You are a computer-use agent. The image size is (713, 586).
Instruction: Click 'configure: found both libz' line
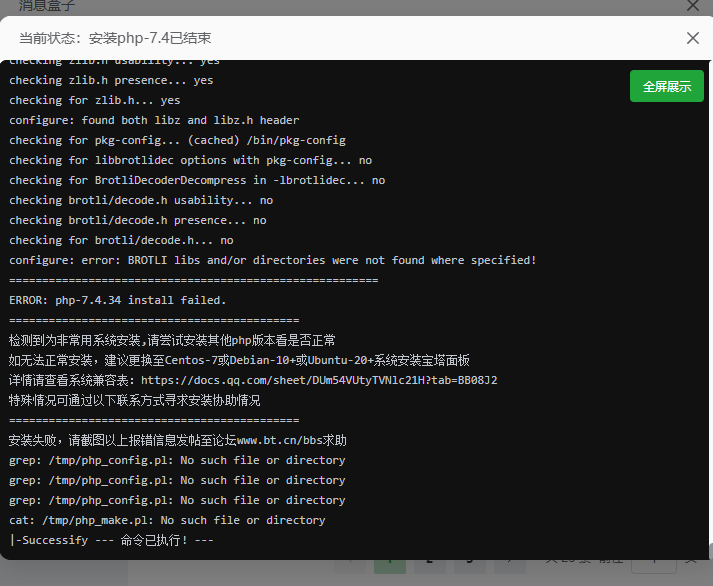[154, 120]
